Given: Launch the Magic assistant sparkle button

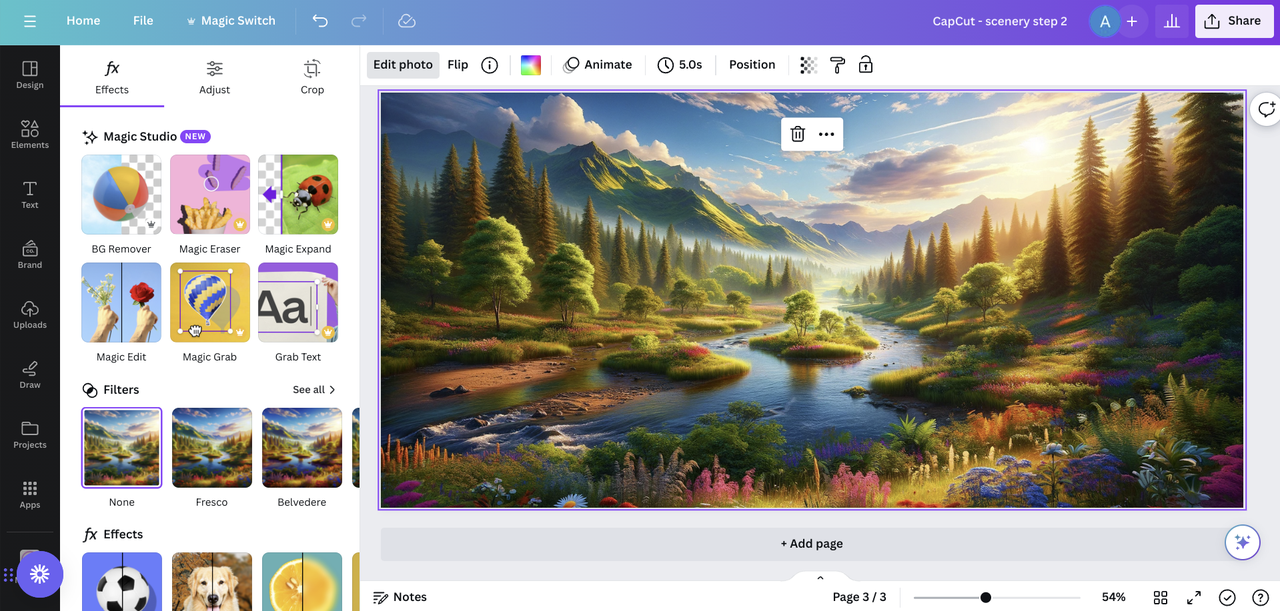Looking at the screenshot, I should tap(1242, 542).
